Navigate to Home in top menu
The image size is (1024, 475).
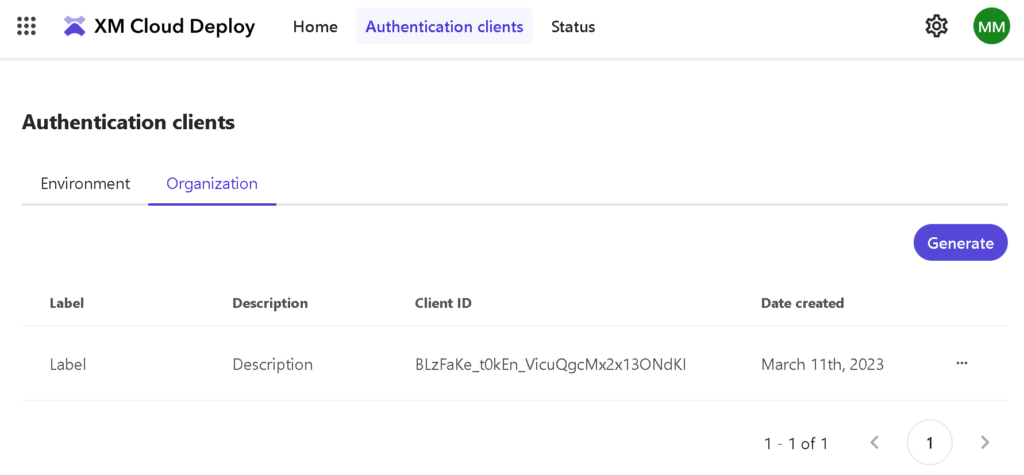pyautogui.click(x=315, y=27)
